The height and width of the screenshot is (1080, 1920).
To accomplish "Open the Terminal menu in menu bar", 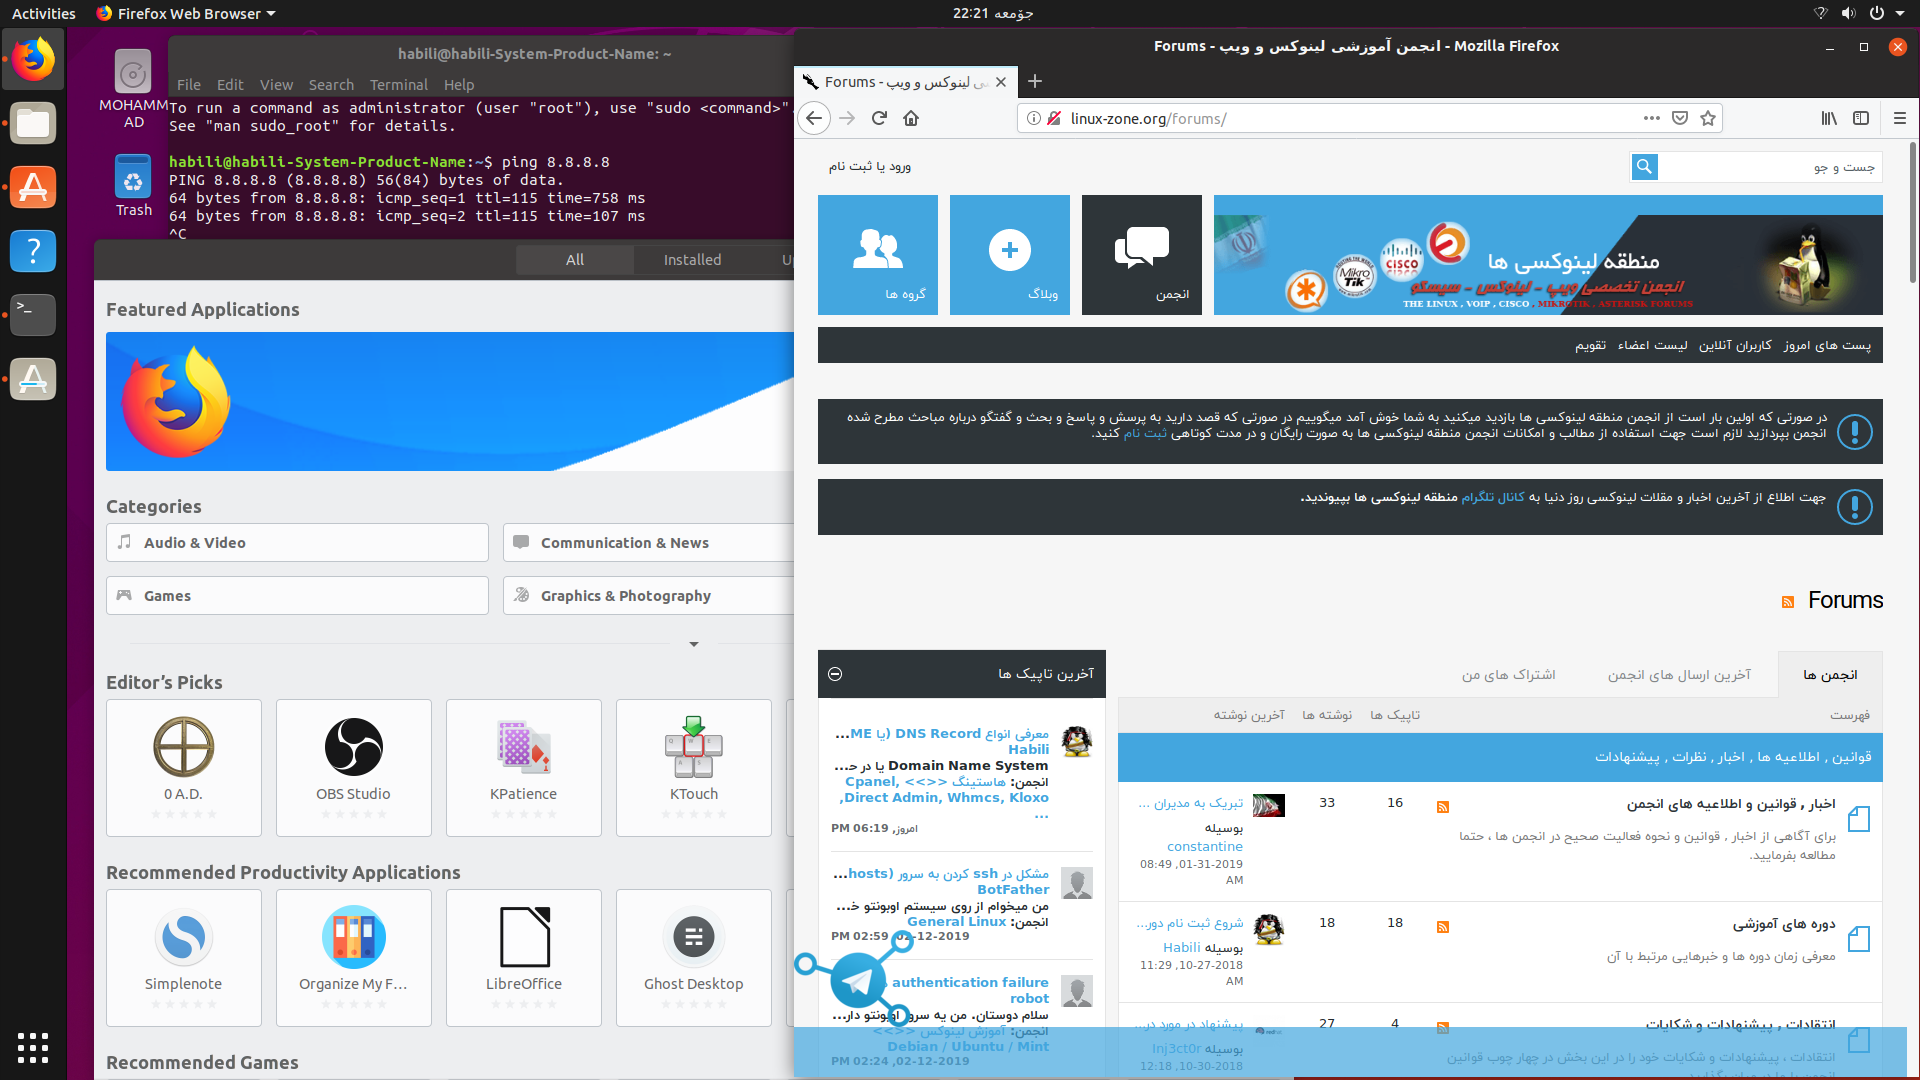I will [398, 85].
